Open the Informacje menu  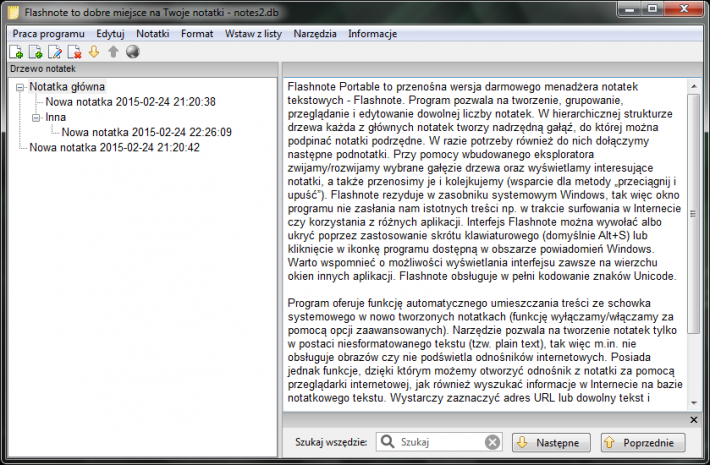click(373, 34)
